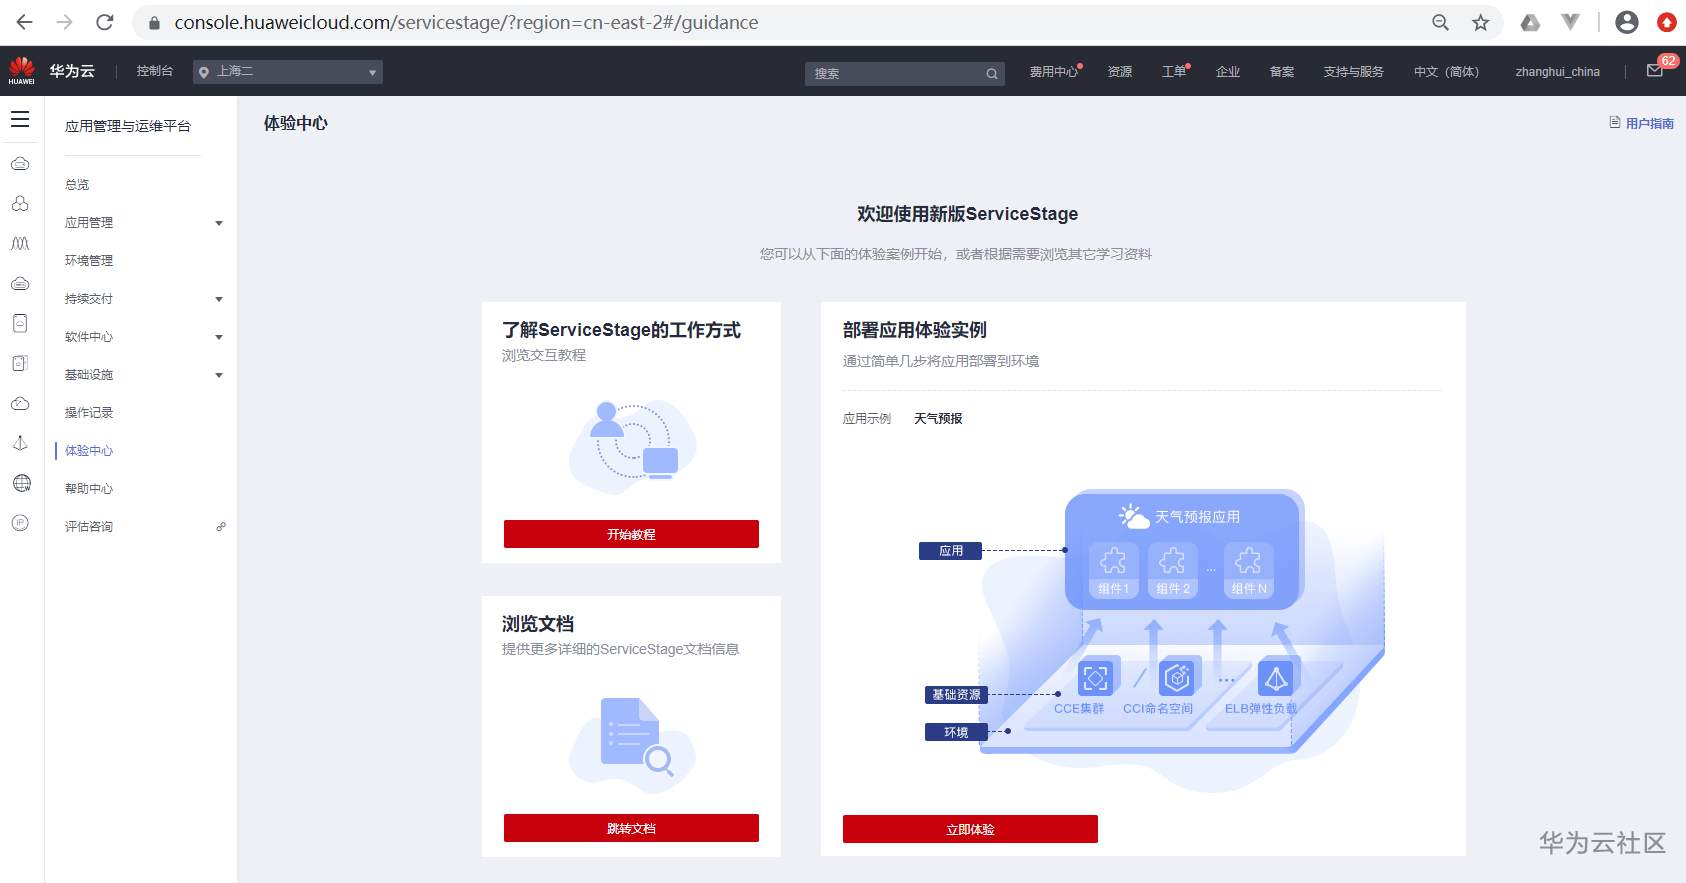Go to 控制台 in the header

point(155,71)
